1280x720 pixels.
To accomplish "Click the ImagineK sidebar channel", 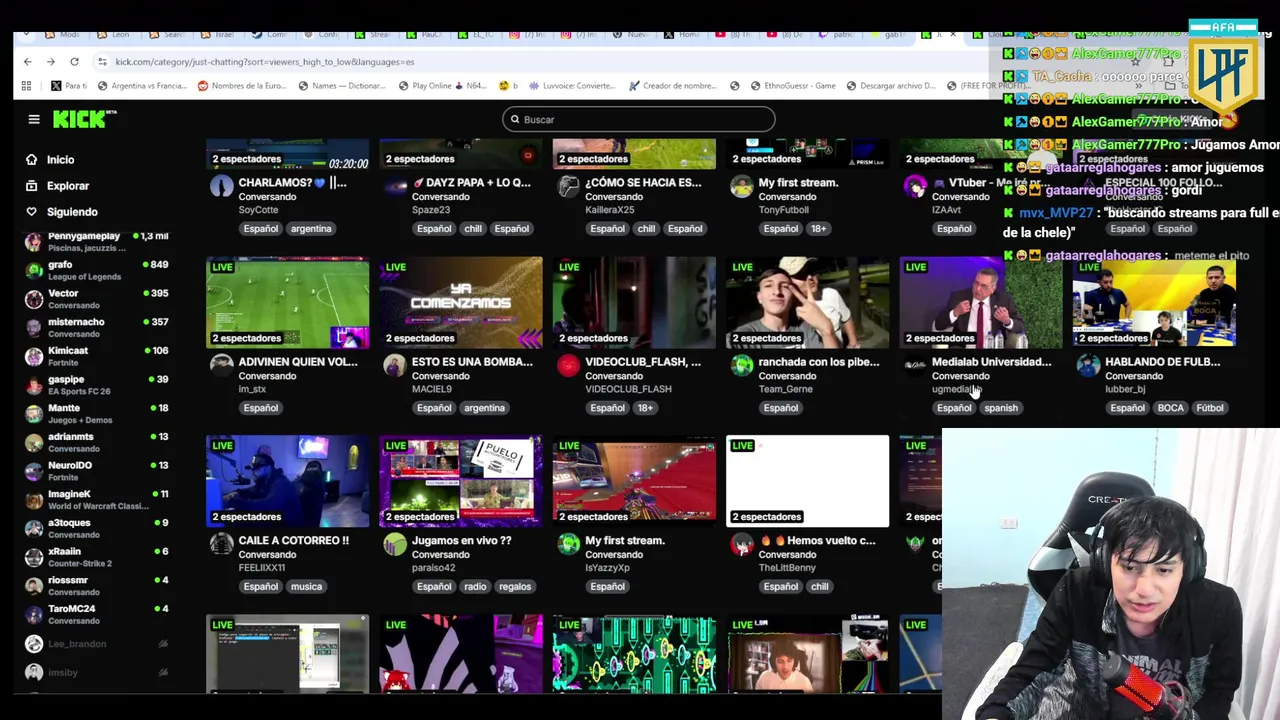I will (96, 499).
